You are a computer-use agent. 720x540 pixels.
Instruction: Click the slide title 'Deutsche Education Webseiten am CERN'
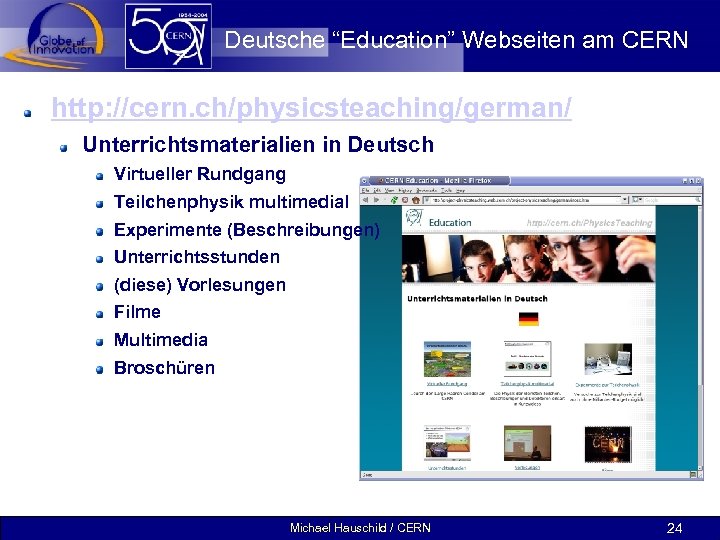(x=456, y=39)
